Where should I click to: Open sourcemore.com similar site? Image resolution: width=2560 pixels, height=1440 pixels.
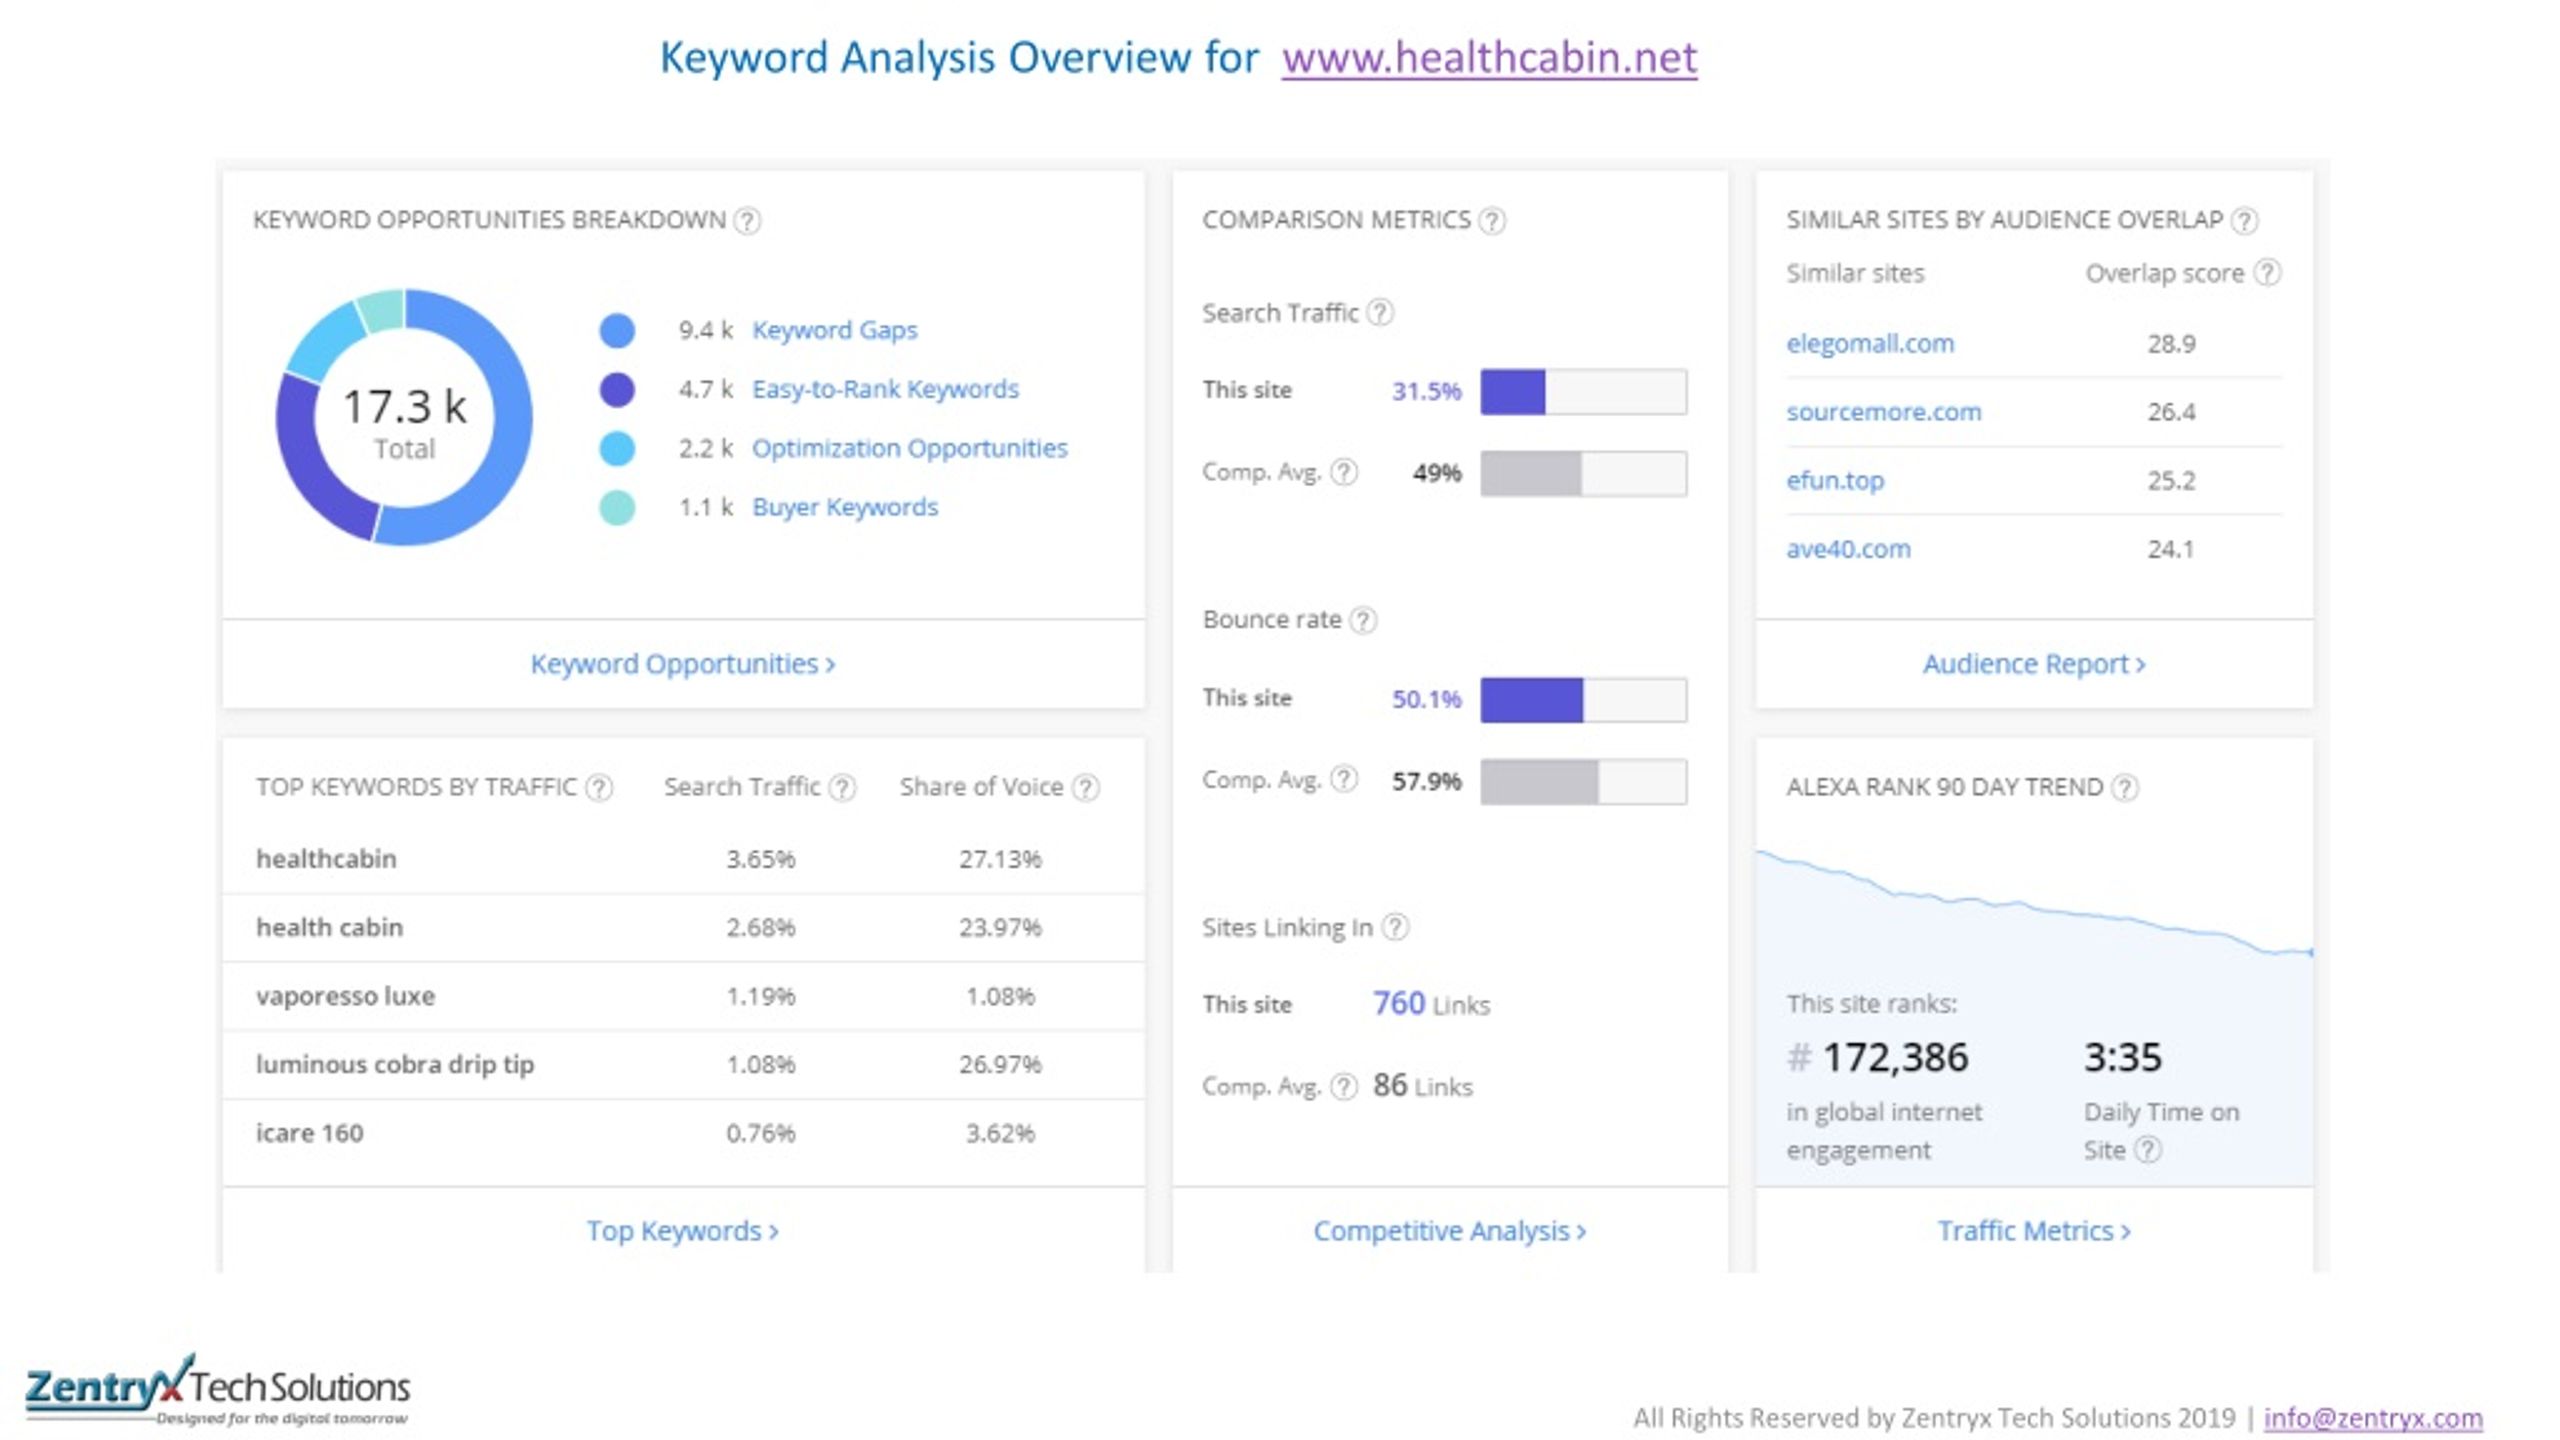point(1883,412)
